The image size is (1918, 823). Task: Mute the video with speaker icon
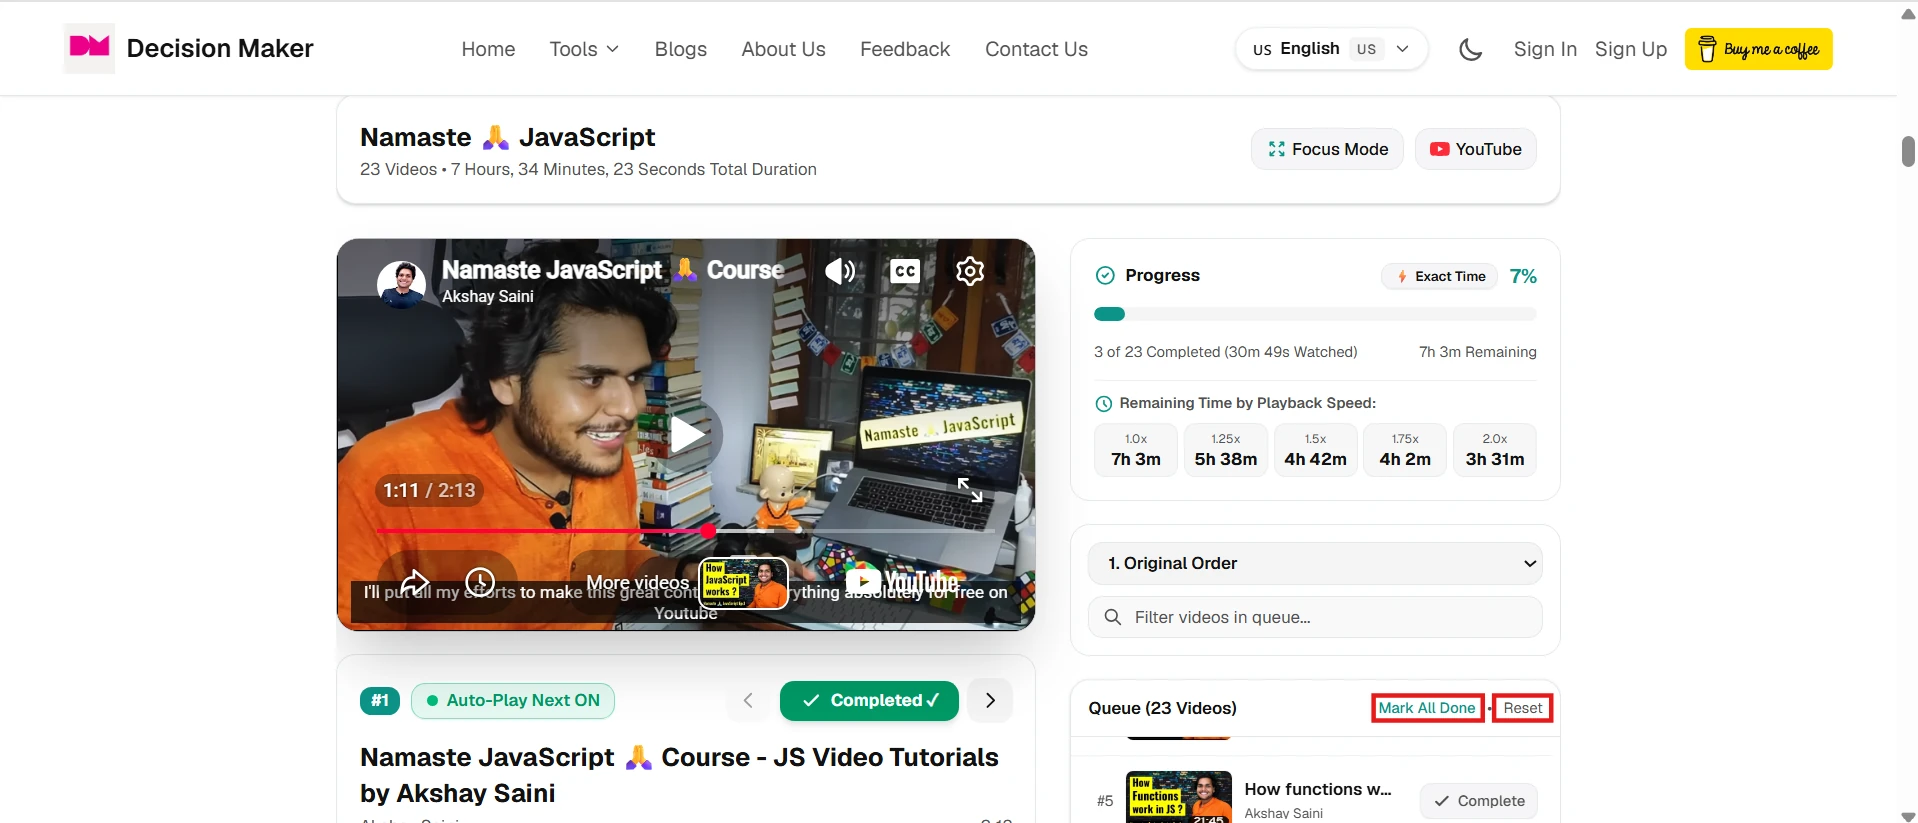(840, 271)
